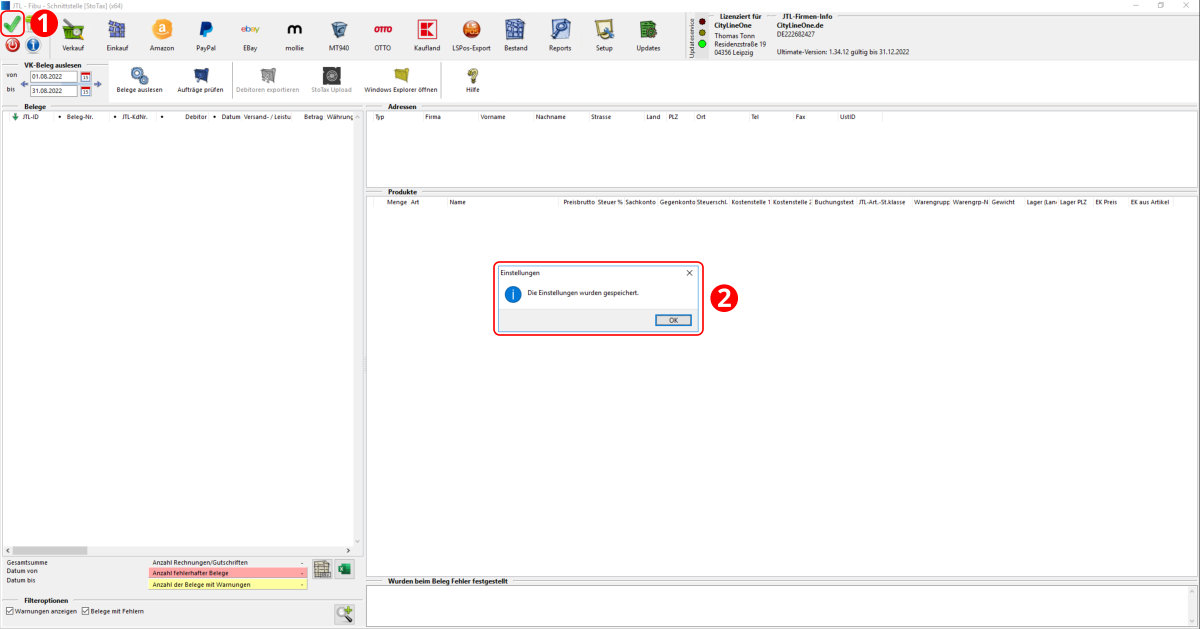Toggle the Warnungen anzeigen checkbox
This screenshot has width=1200, height=629.
point(10,611)
